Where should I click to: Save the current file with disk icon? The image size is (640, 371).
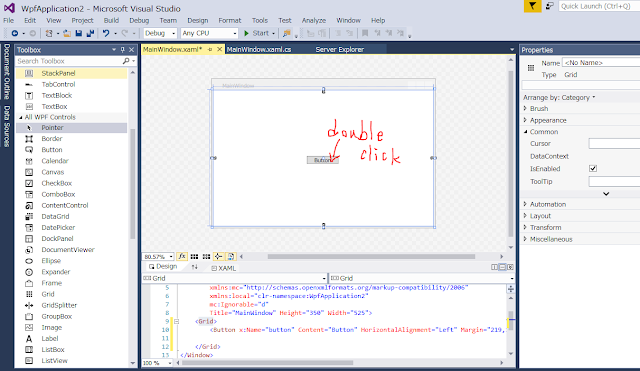pyautogui.click(x=79, y=33)
